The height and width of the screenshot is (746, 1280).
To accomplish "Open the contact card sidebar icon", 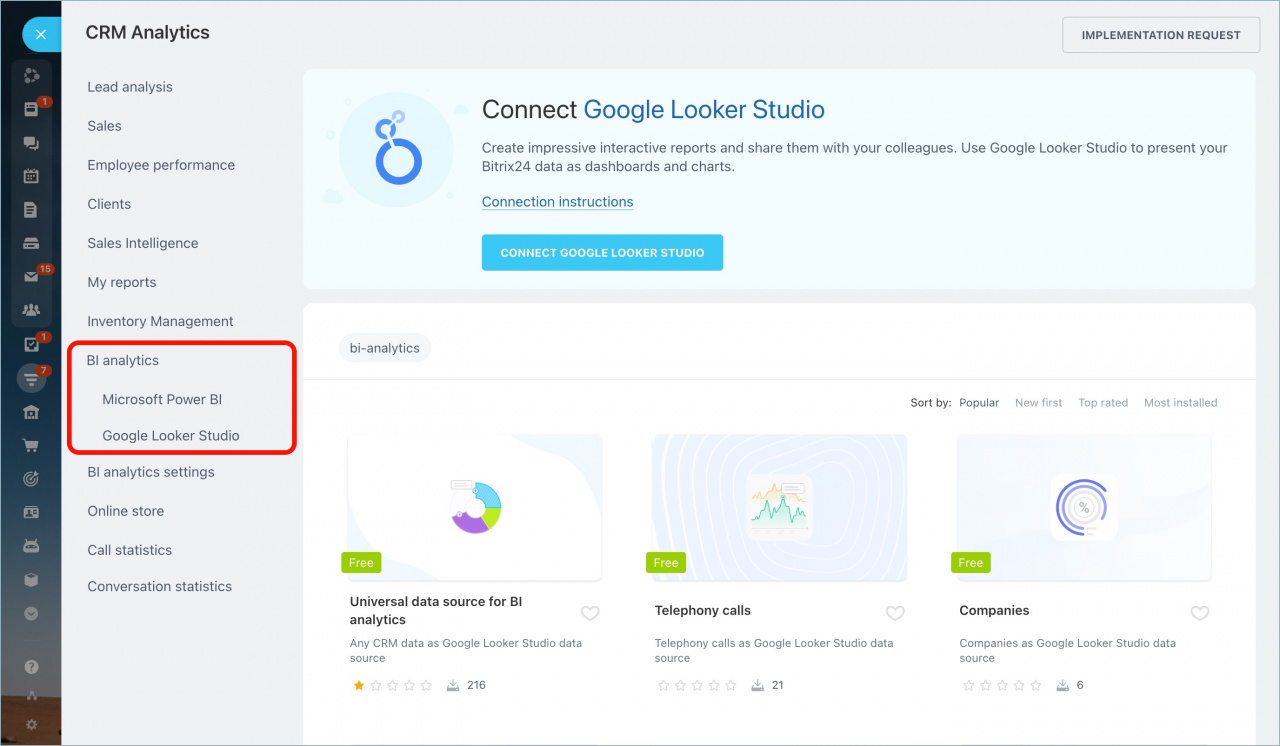I will pos(31,513).
